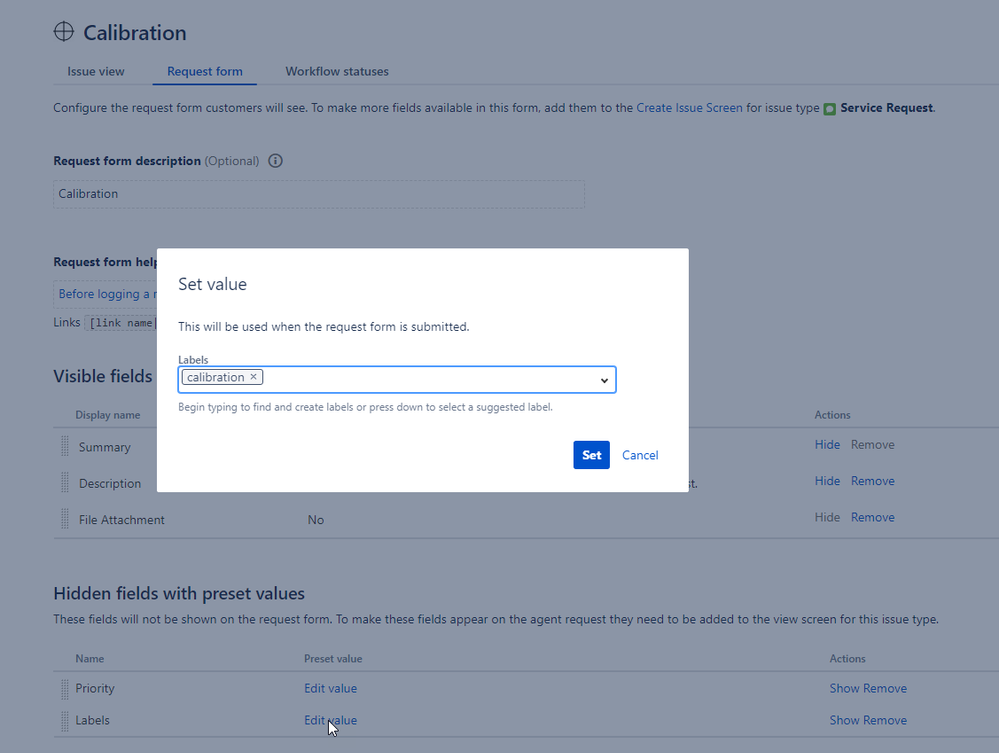Open the Workflow statuses tab
The height and width of the screenshot is (753, 999).
(337, 71)
